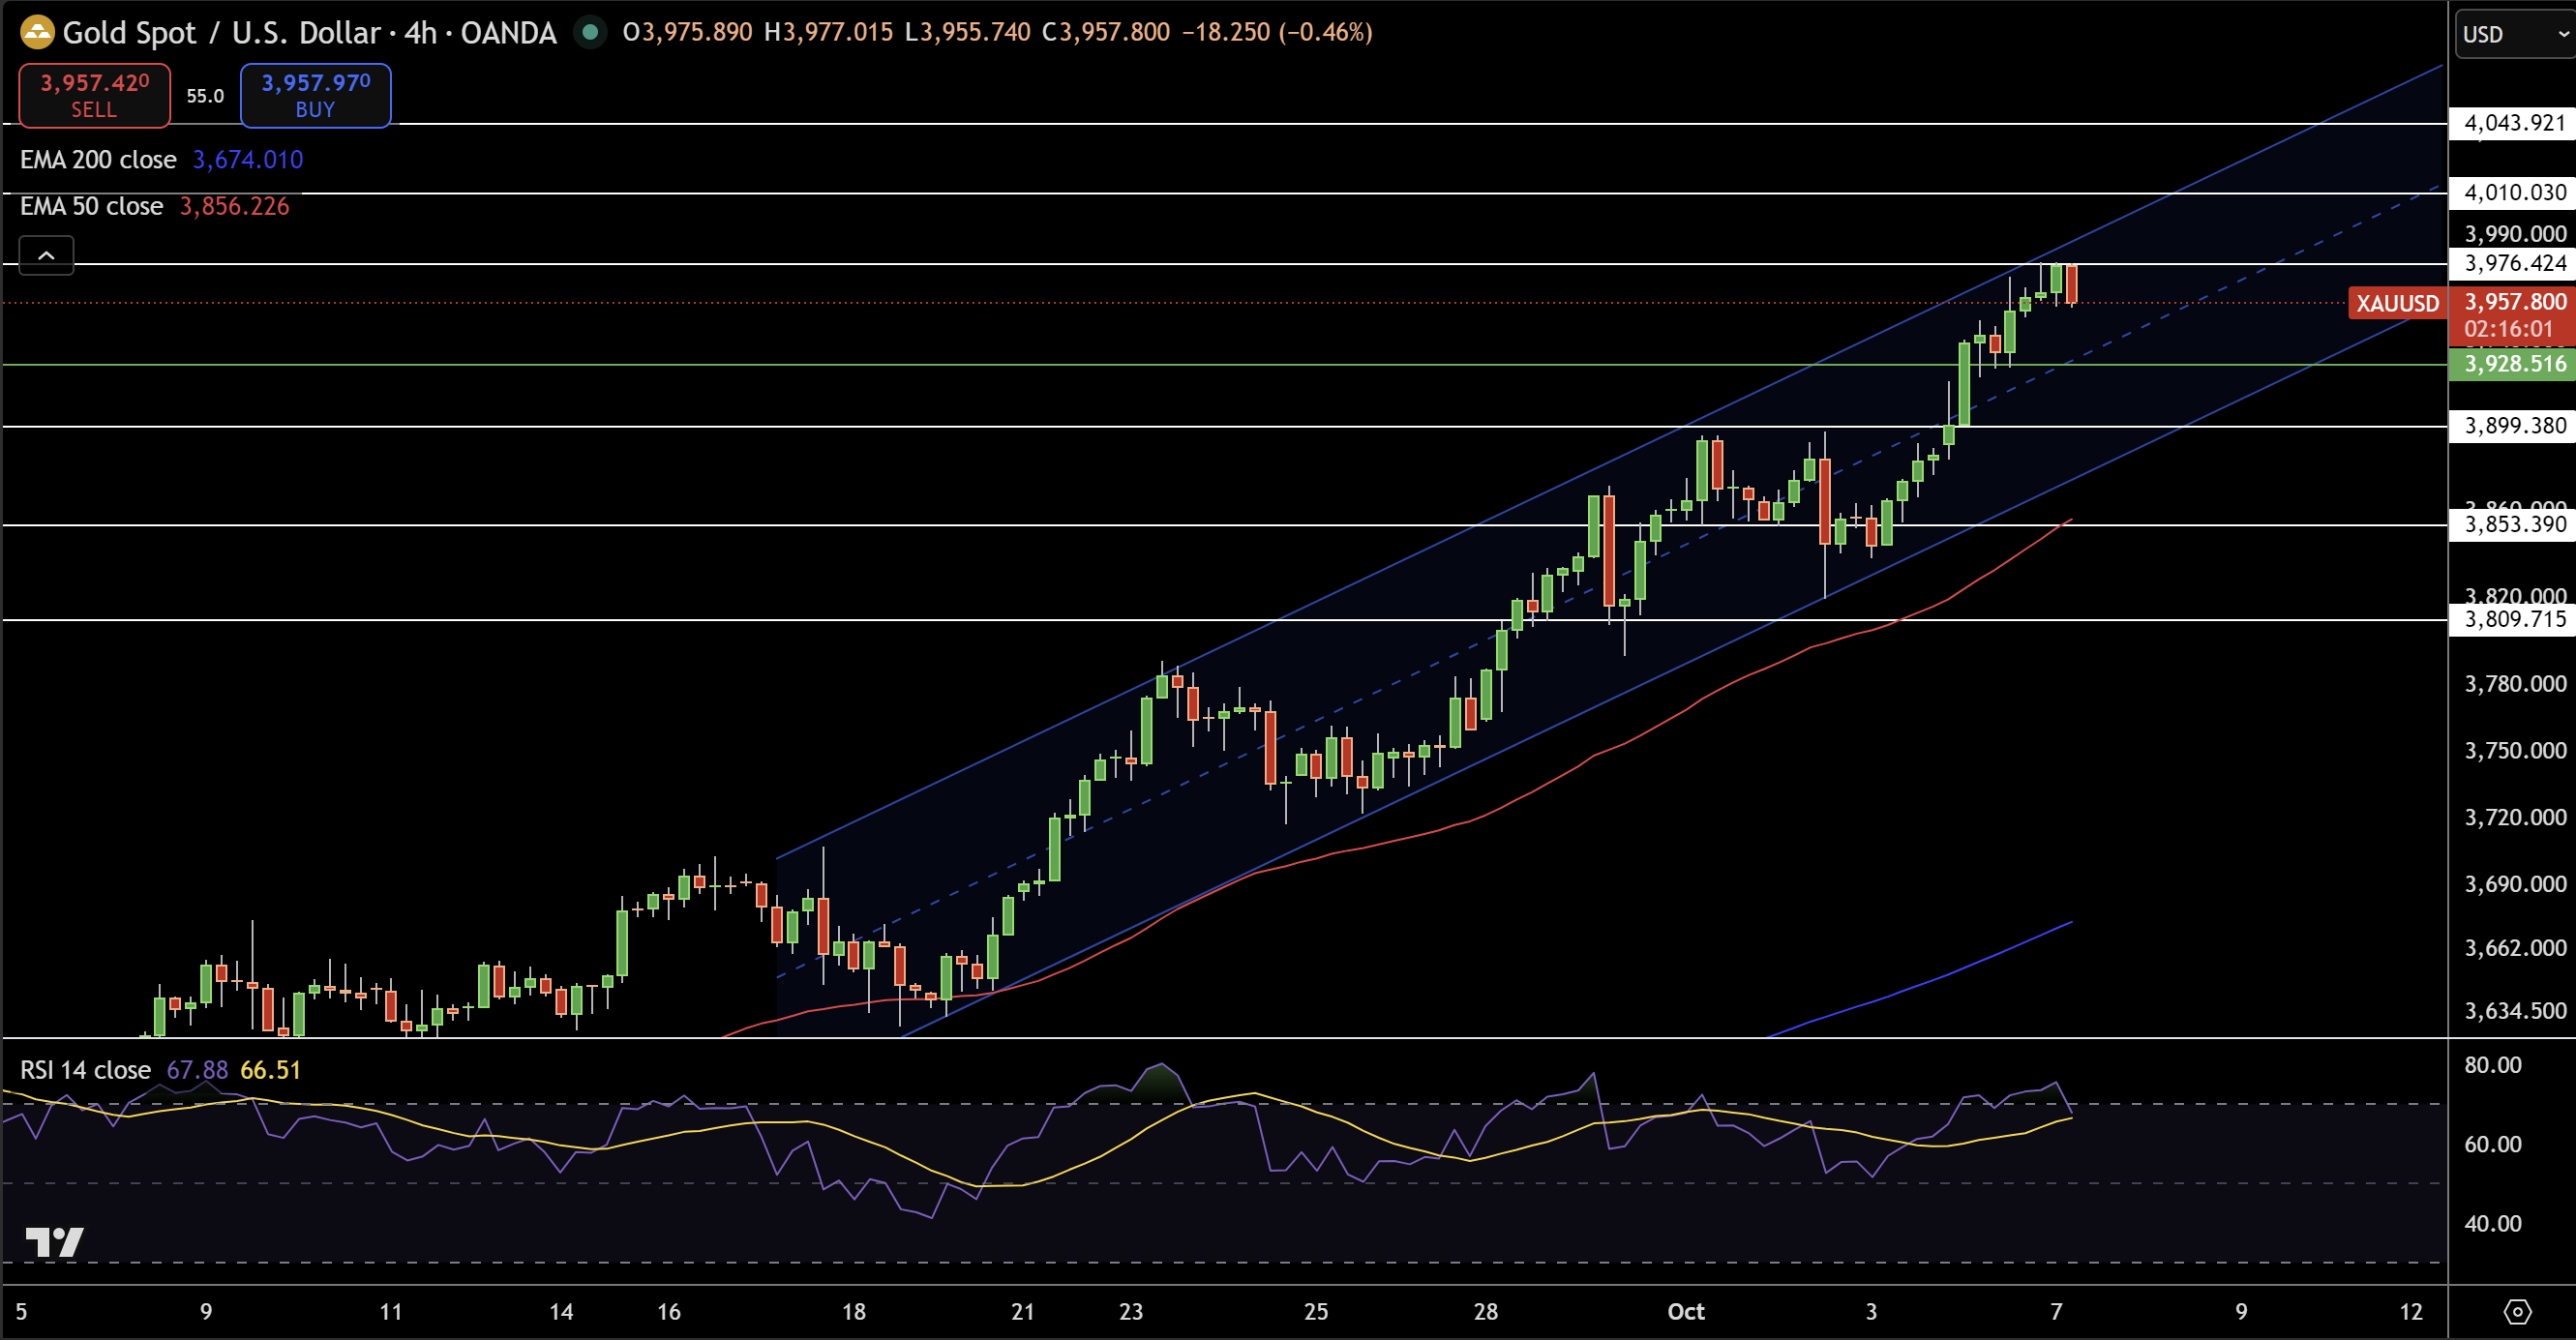
Task: Select the RSI 14 close indicator label
Action: pos(85,1070)
